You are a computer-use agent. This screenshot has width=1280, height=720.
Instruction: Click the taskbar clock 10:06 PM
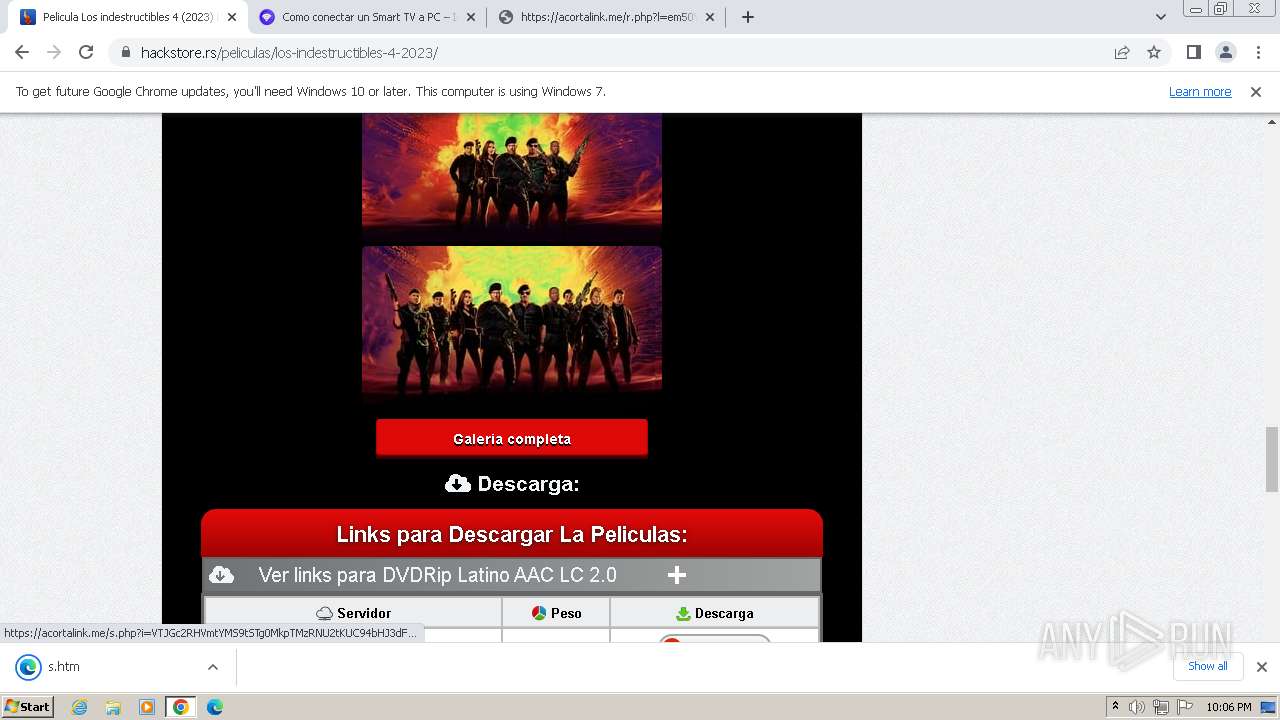tap(1229, 707)
